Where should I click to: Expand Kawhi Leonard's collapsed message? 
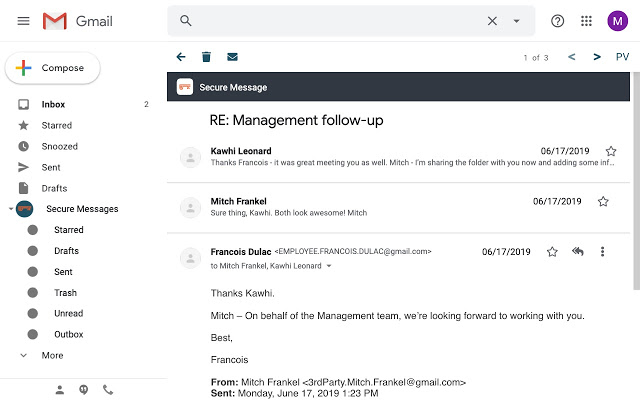tap(398, 157)
